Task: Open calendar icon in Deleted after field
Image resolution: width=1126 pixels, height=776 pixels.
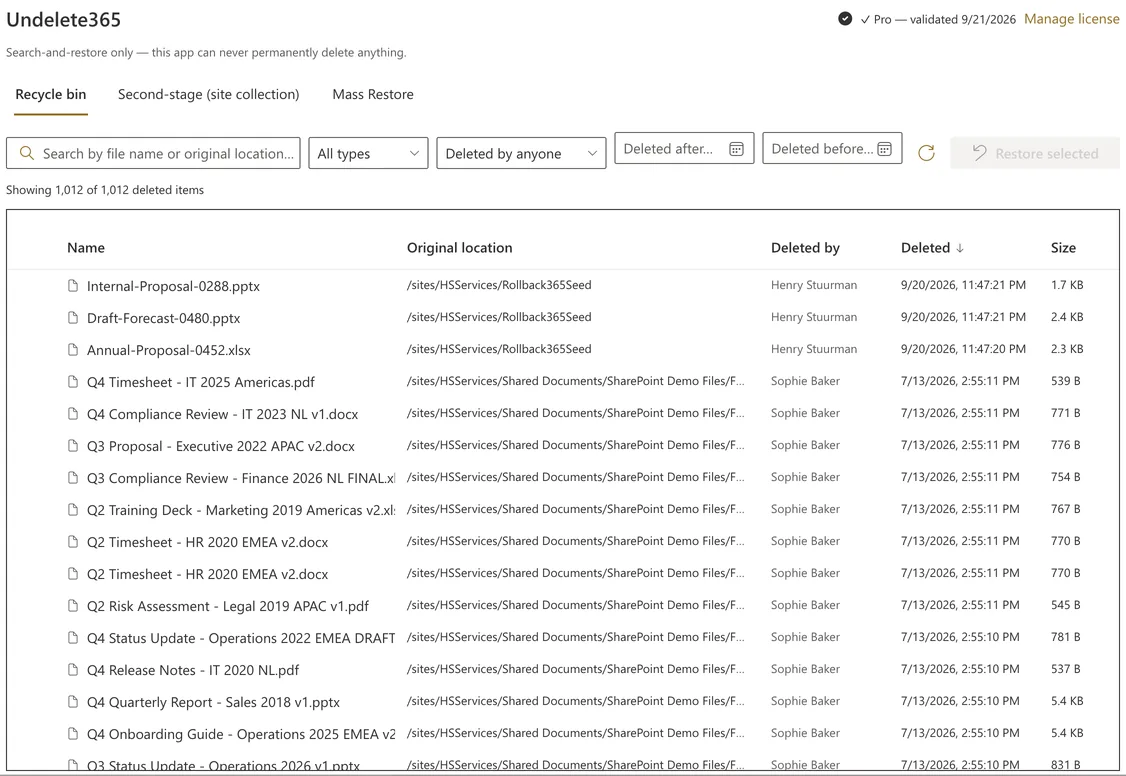Action: click(736, 149)
